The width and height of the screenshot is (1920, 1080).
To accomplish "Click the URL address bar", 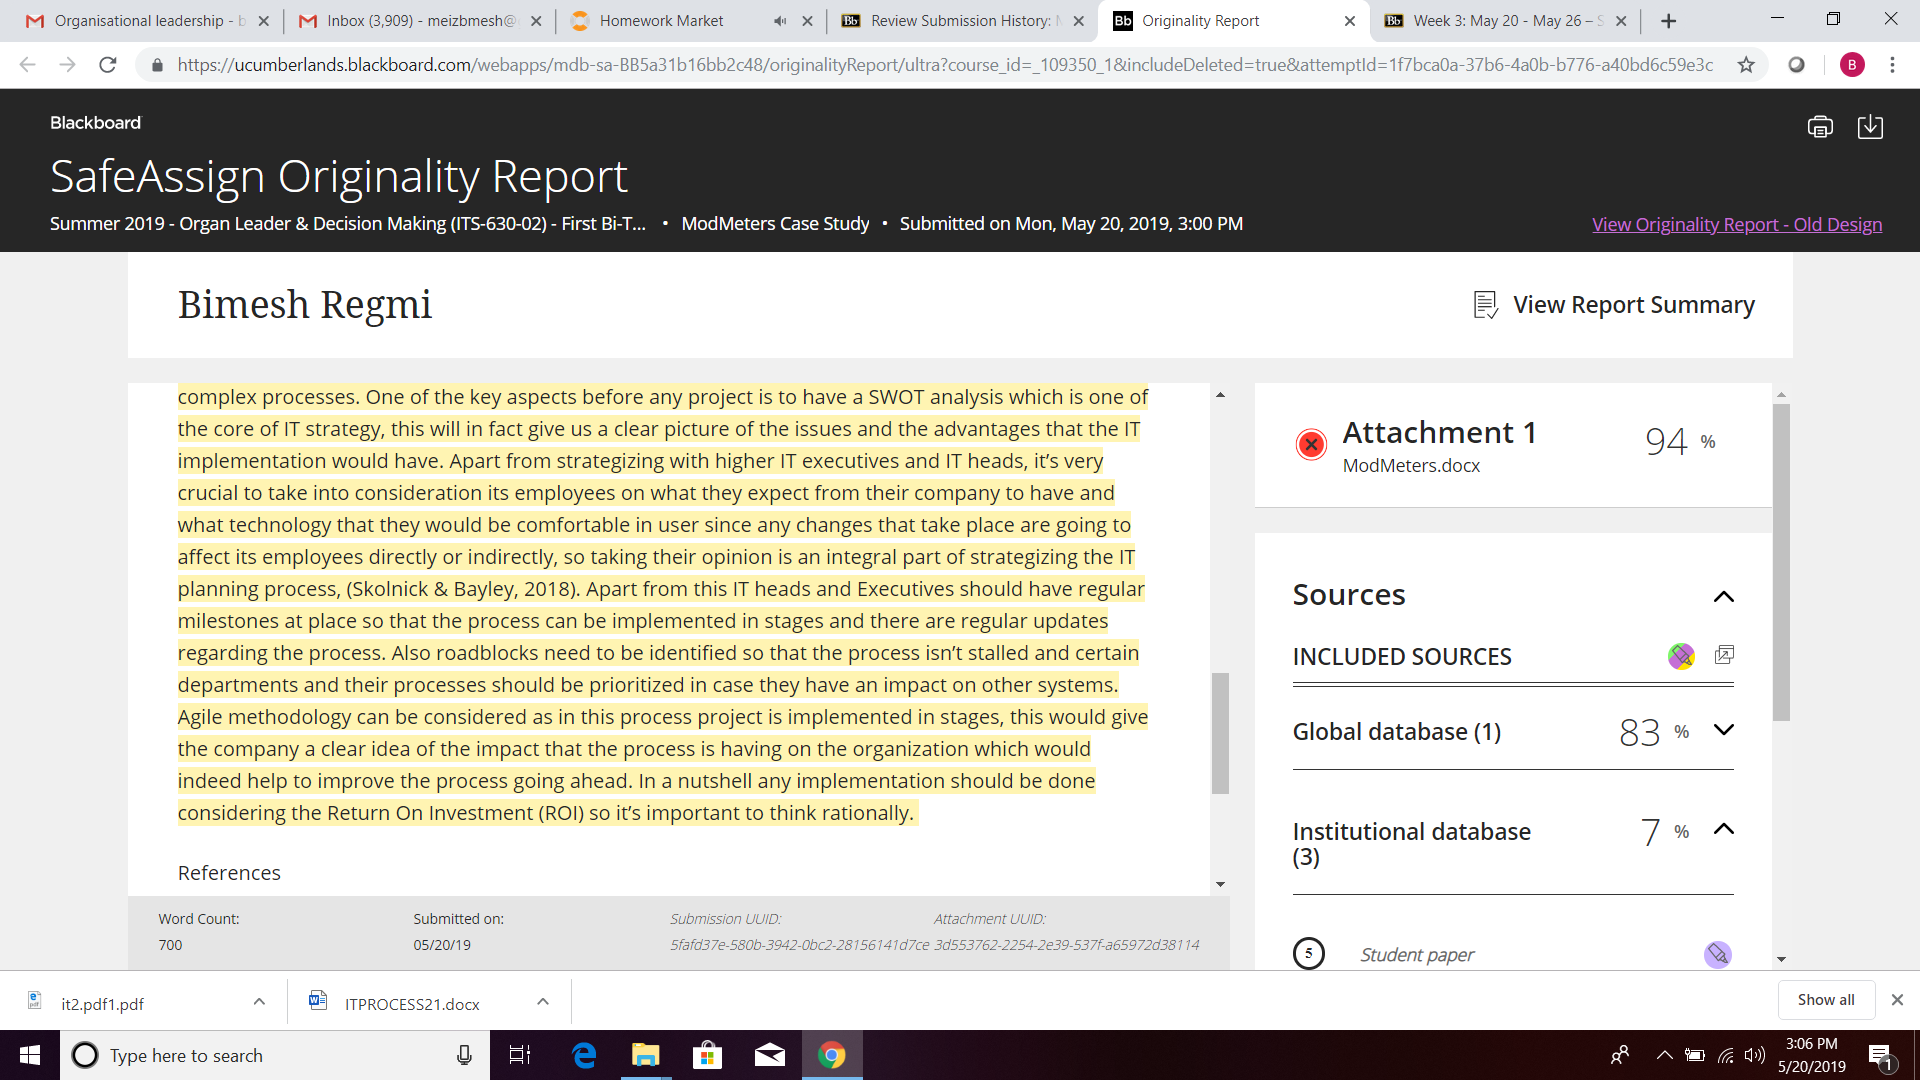I will click(945, 65).
